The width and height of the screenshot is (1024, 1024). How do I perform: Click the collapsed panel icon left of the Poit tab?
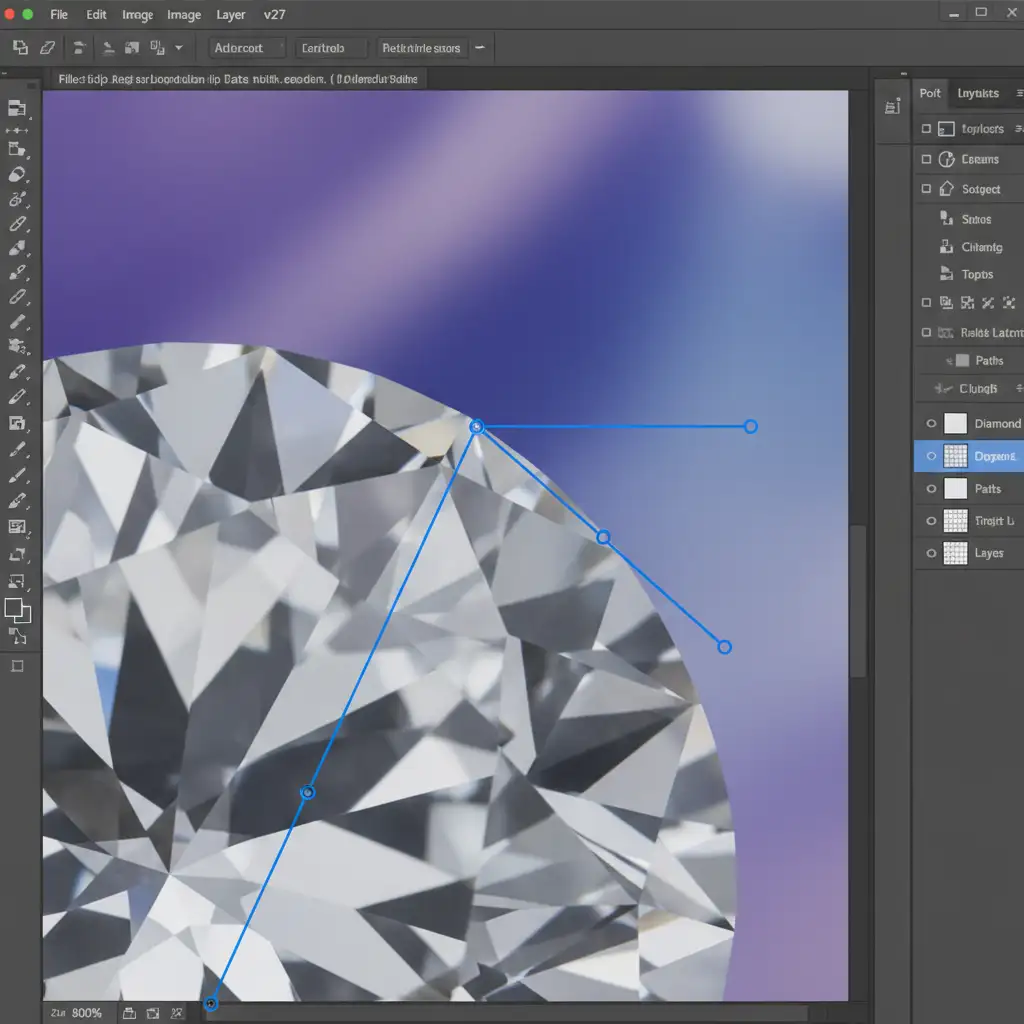pos(892,107)
